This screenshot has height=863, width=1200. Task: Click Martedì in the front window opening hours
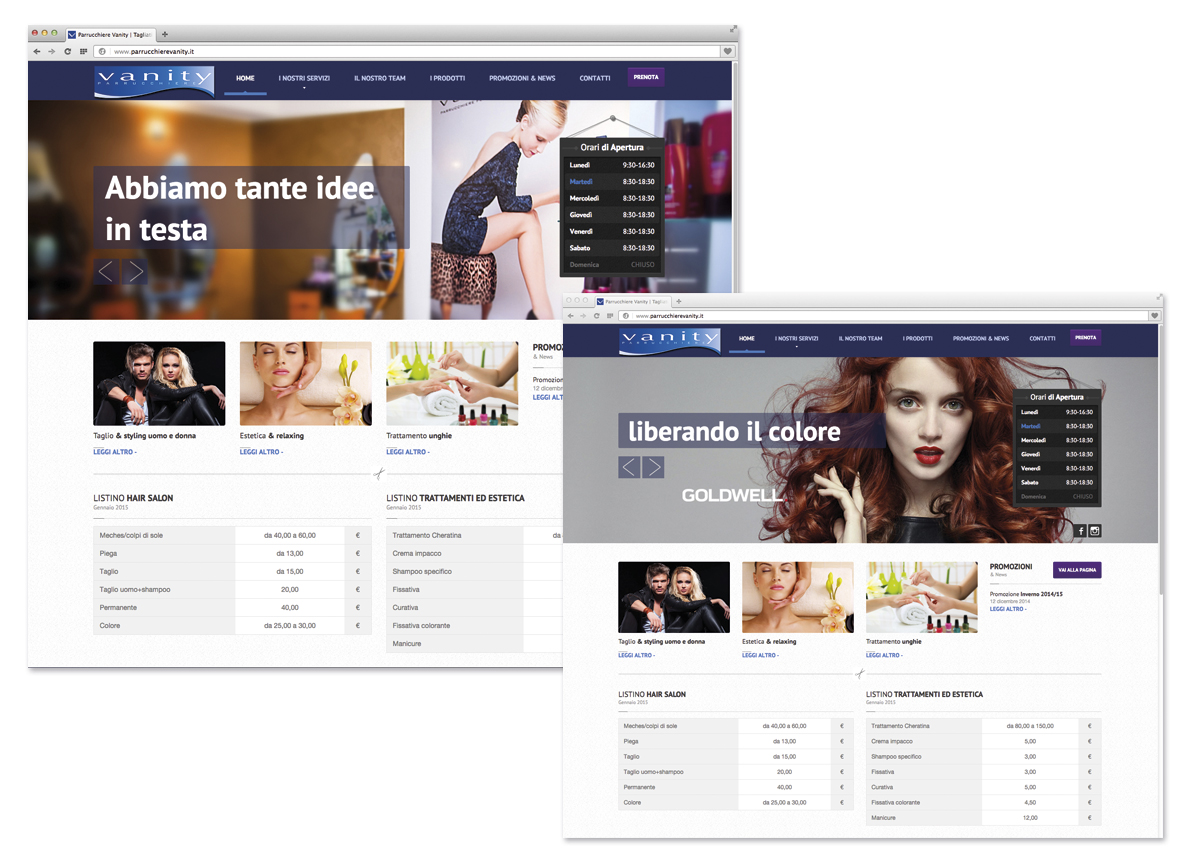tap(1056, 426)
